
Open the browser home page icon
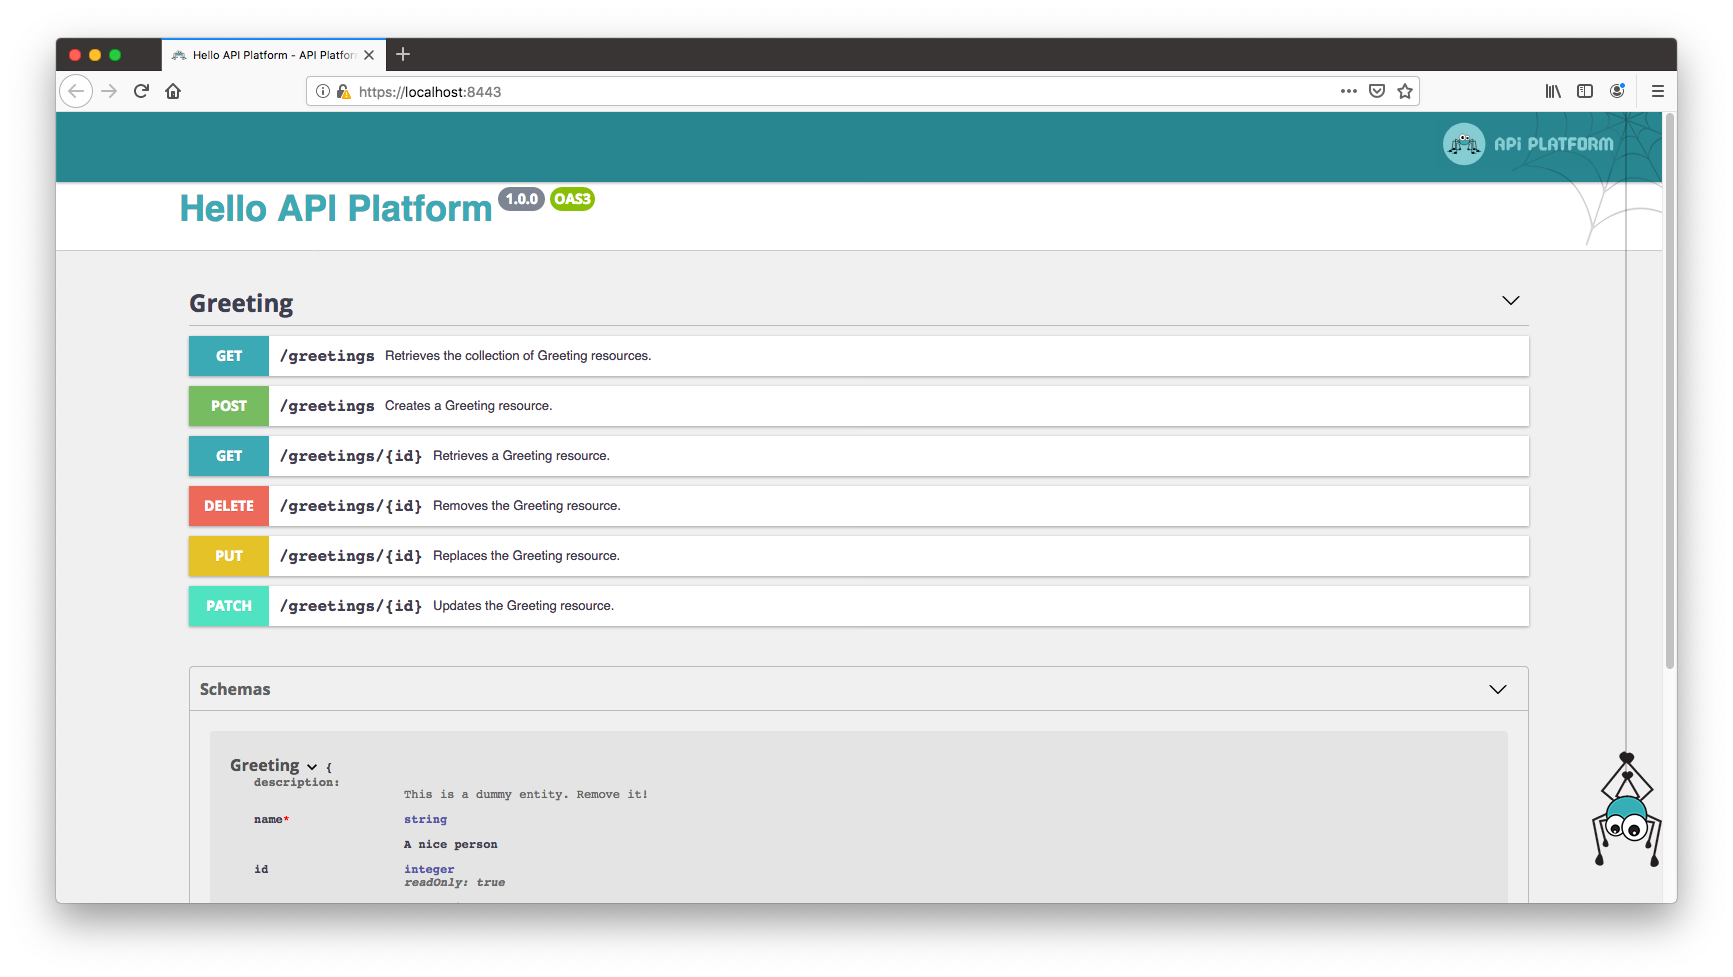[x=173, y=91]
